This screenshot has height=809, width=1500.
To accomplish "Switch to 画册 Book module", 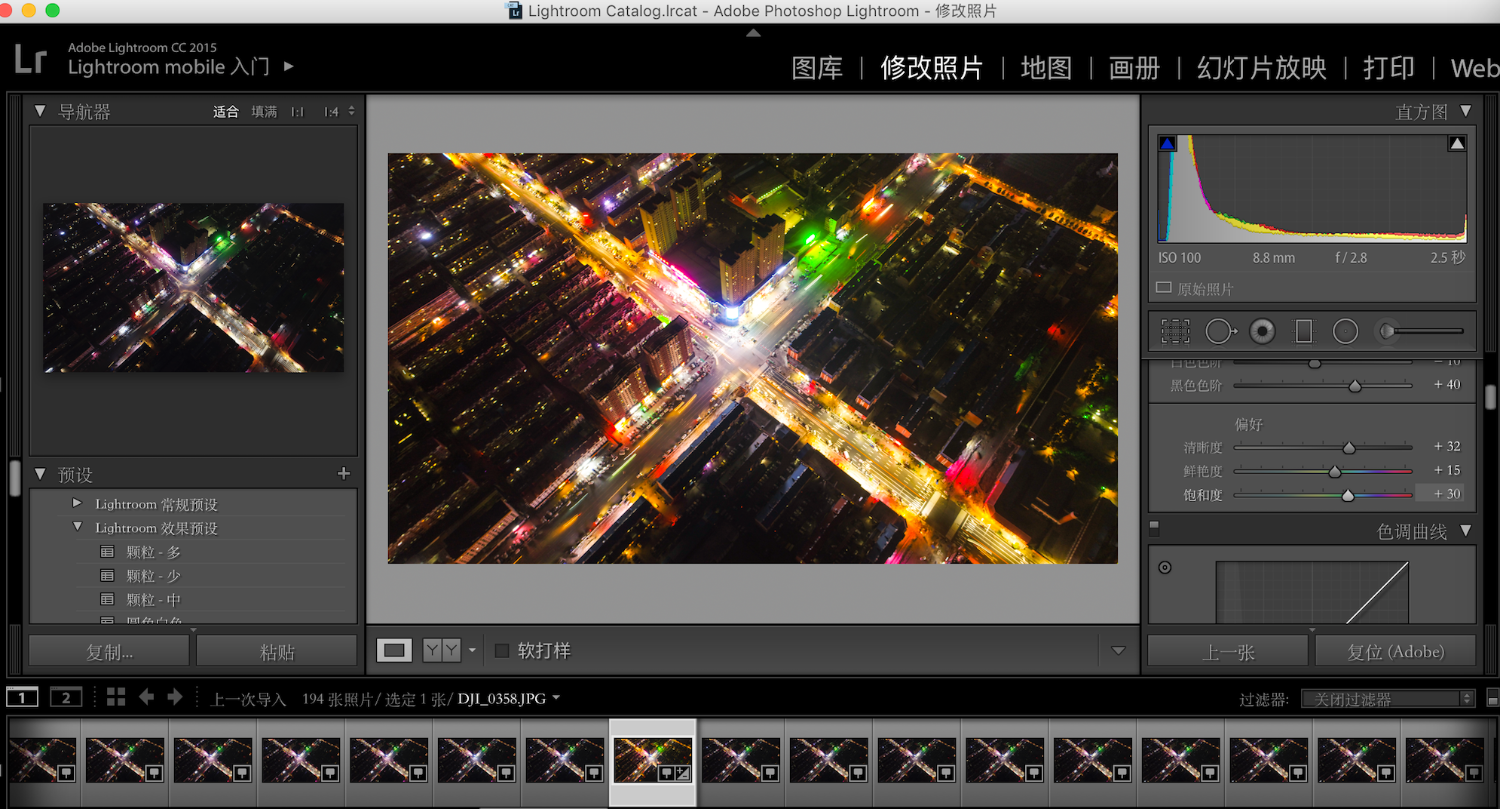I will point(1134,68).
